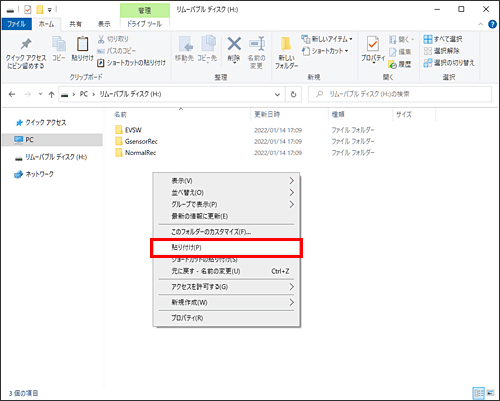Image resolution: width=500 pixels, height=401 pixels.
Task: Expand the address bar history dropdown
Action: point(277,94)
